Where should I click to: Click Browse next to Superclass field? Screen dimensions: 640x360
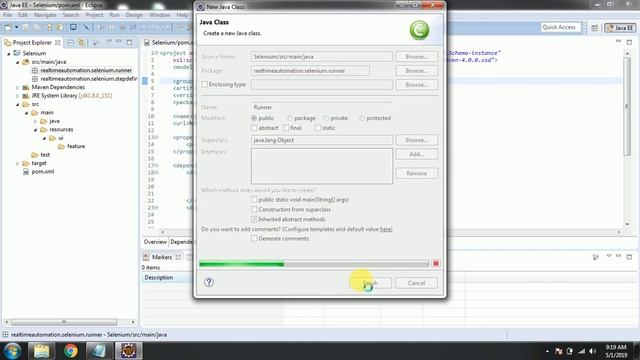click(x=416, y=140)
